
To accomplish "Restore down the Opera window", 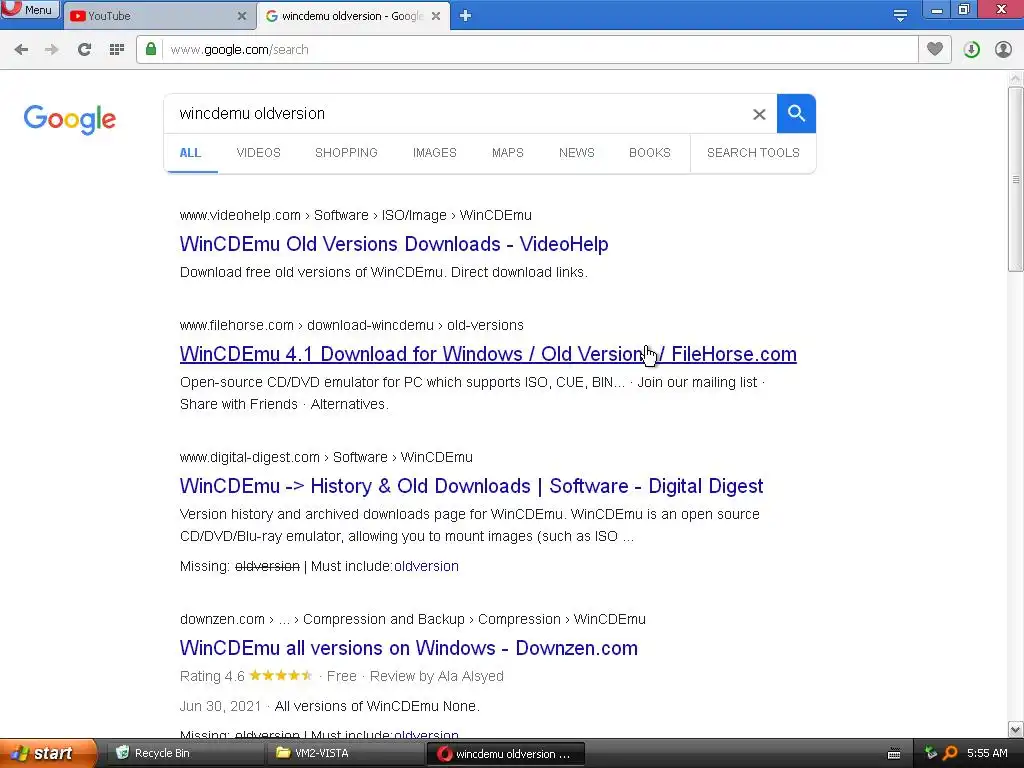I will pyautogui.click(x=964, y=10).
